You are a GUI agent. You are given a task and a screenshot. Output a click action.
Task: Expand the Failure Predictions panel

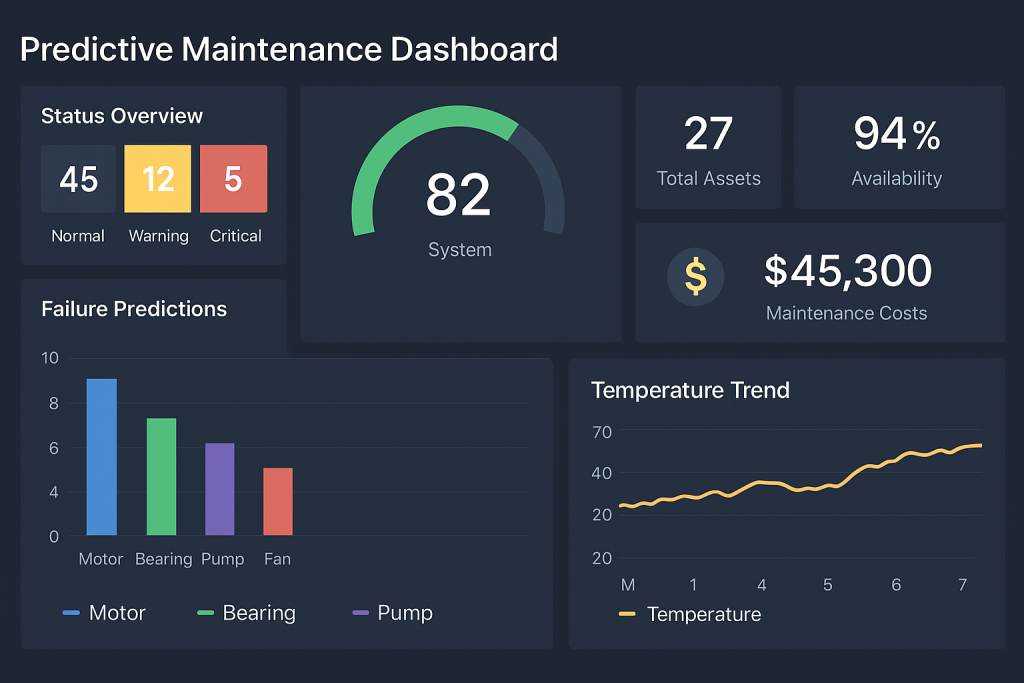click(x=132, y=309)
